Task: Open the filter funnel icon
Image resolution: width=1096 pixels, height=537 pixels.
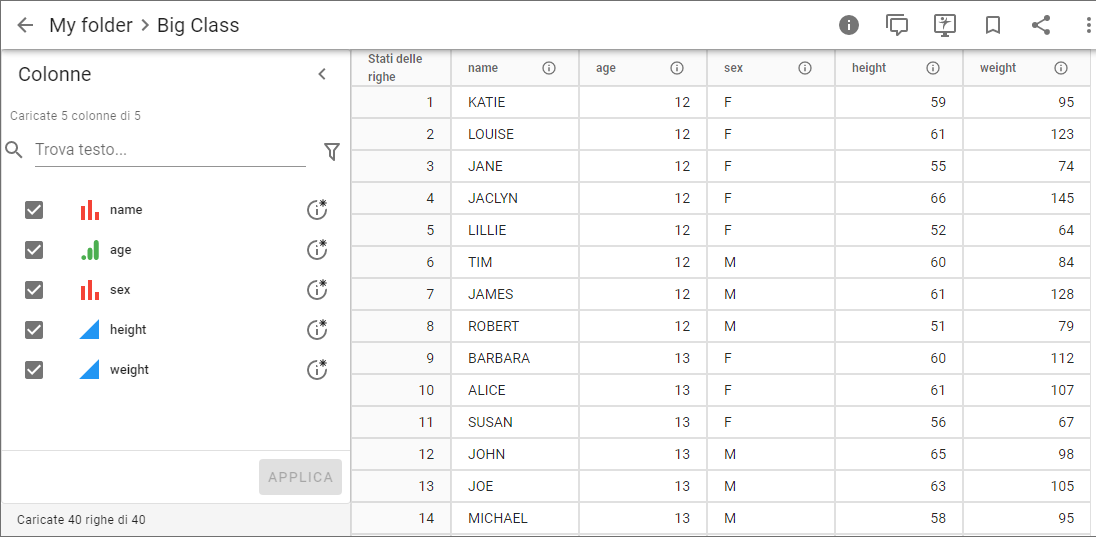Action: point(332,151)
